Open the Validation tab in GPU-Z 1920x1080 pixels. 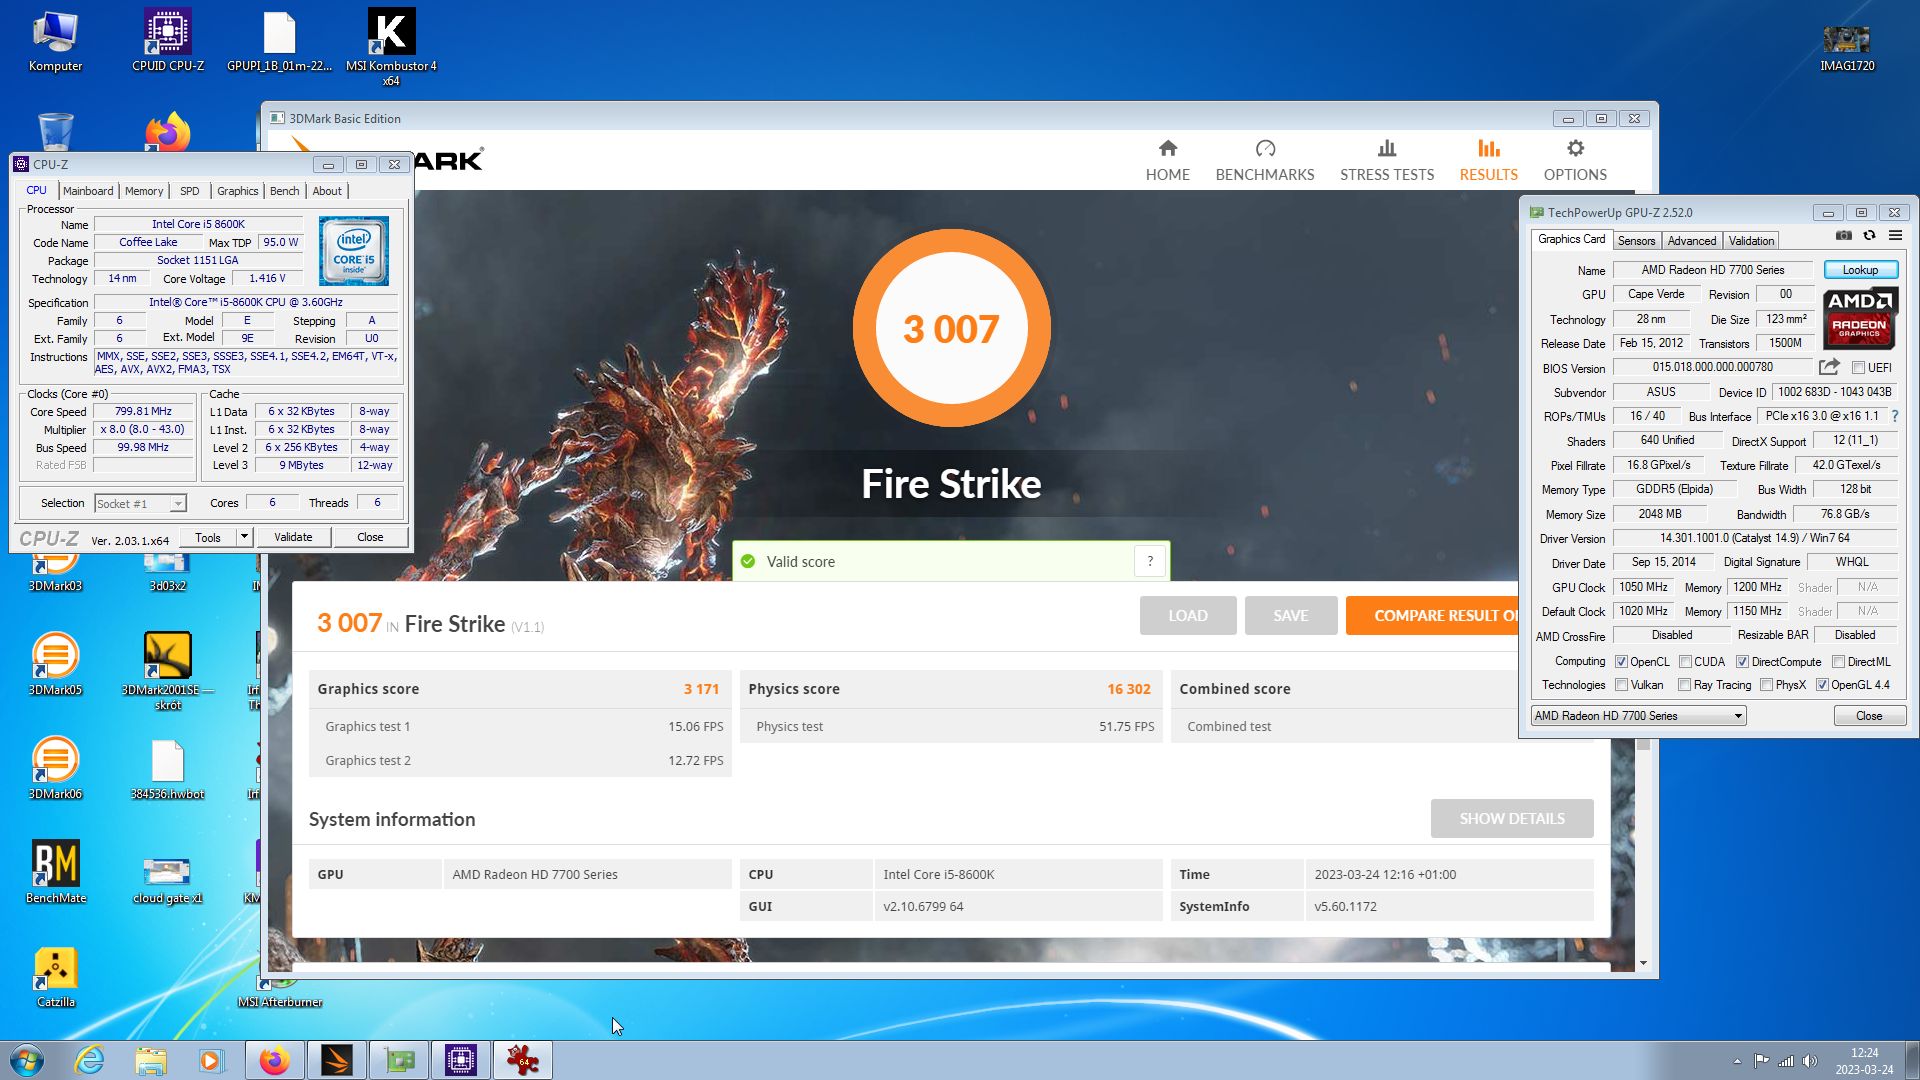coord(1751,241)
